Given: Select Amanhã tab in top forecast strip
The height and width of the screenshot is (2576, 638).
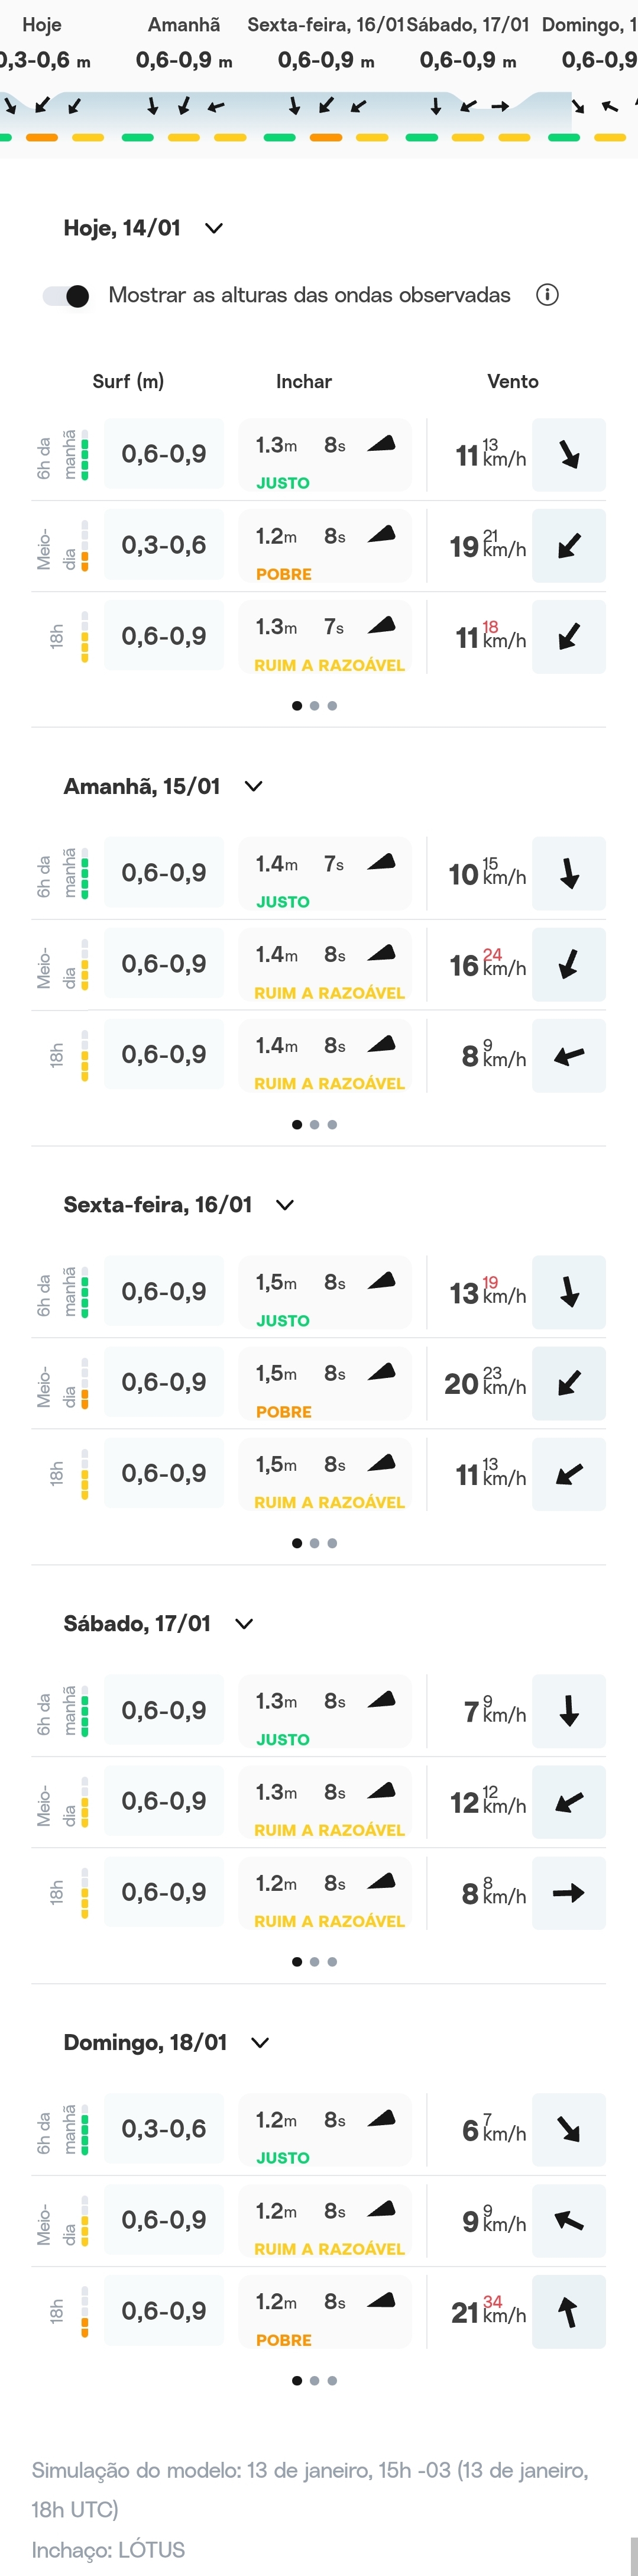Looking at the screenshot, I should pyautogui.click(x=184, y=25).
